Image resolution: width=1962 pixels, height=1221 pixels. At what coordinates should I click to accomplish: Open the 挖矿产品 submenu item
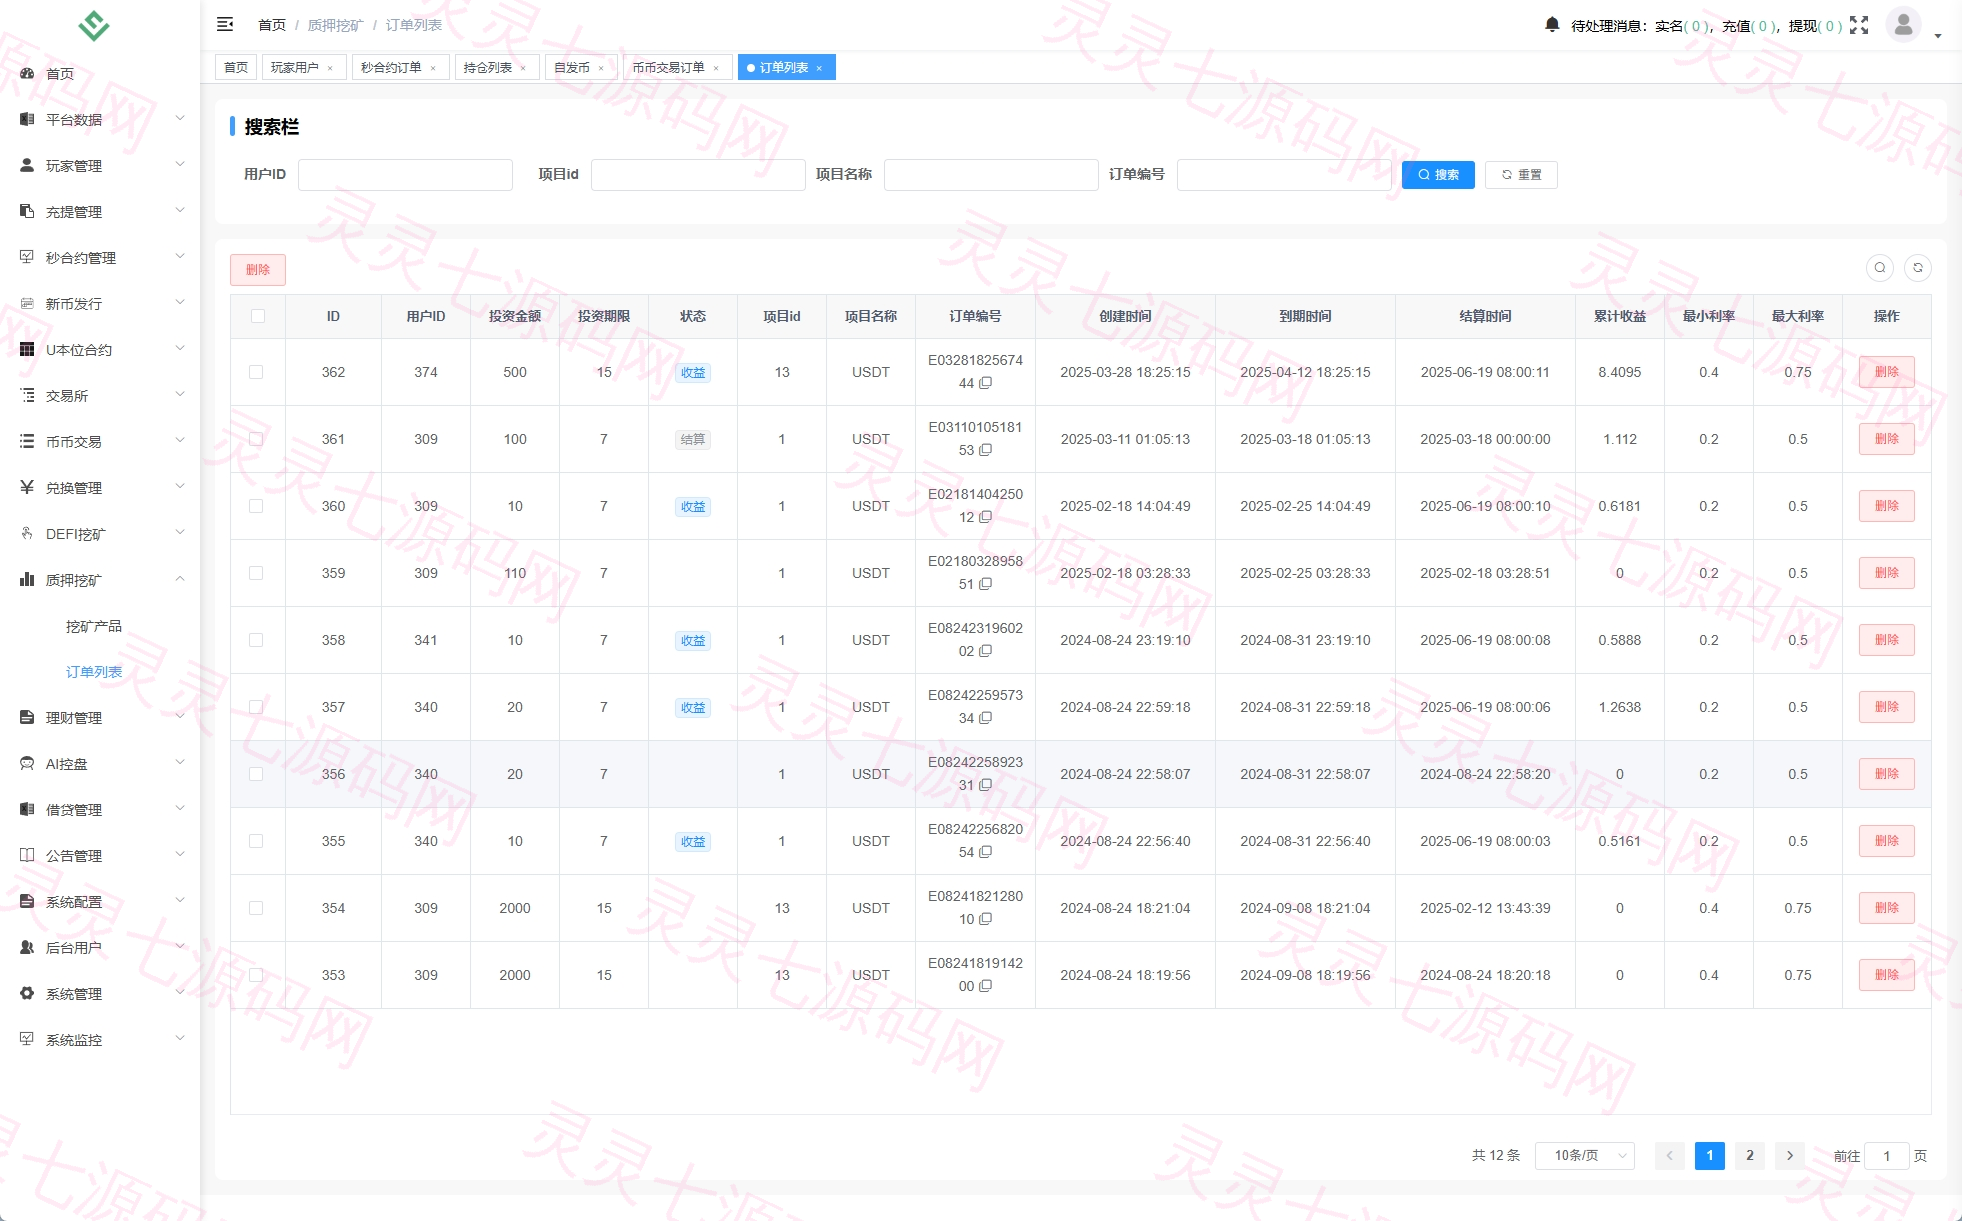(94, 626)
